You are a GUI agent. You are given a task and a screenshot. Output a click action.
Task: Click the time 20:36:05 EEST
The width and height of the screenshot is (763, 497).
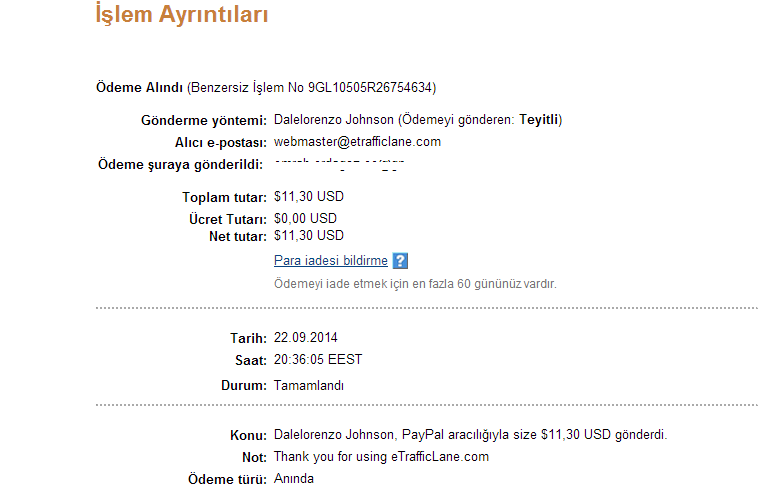318,360
